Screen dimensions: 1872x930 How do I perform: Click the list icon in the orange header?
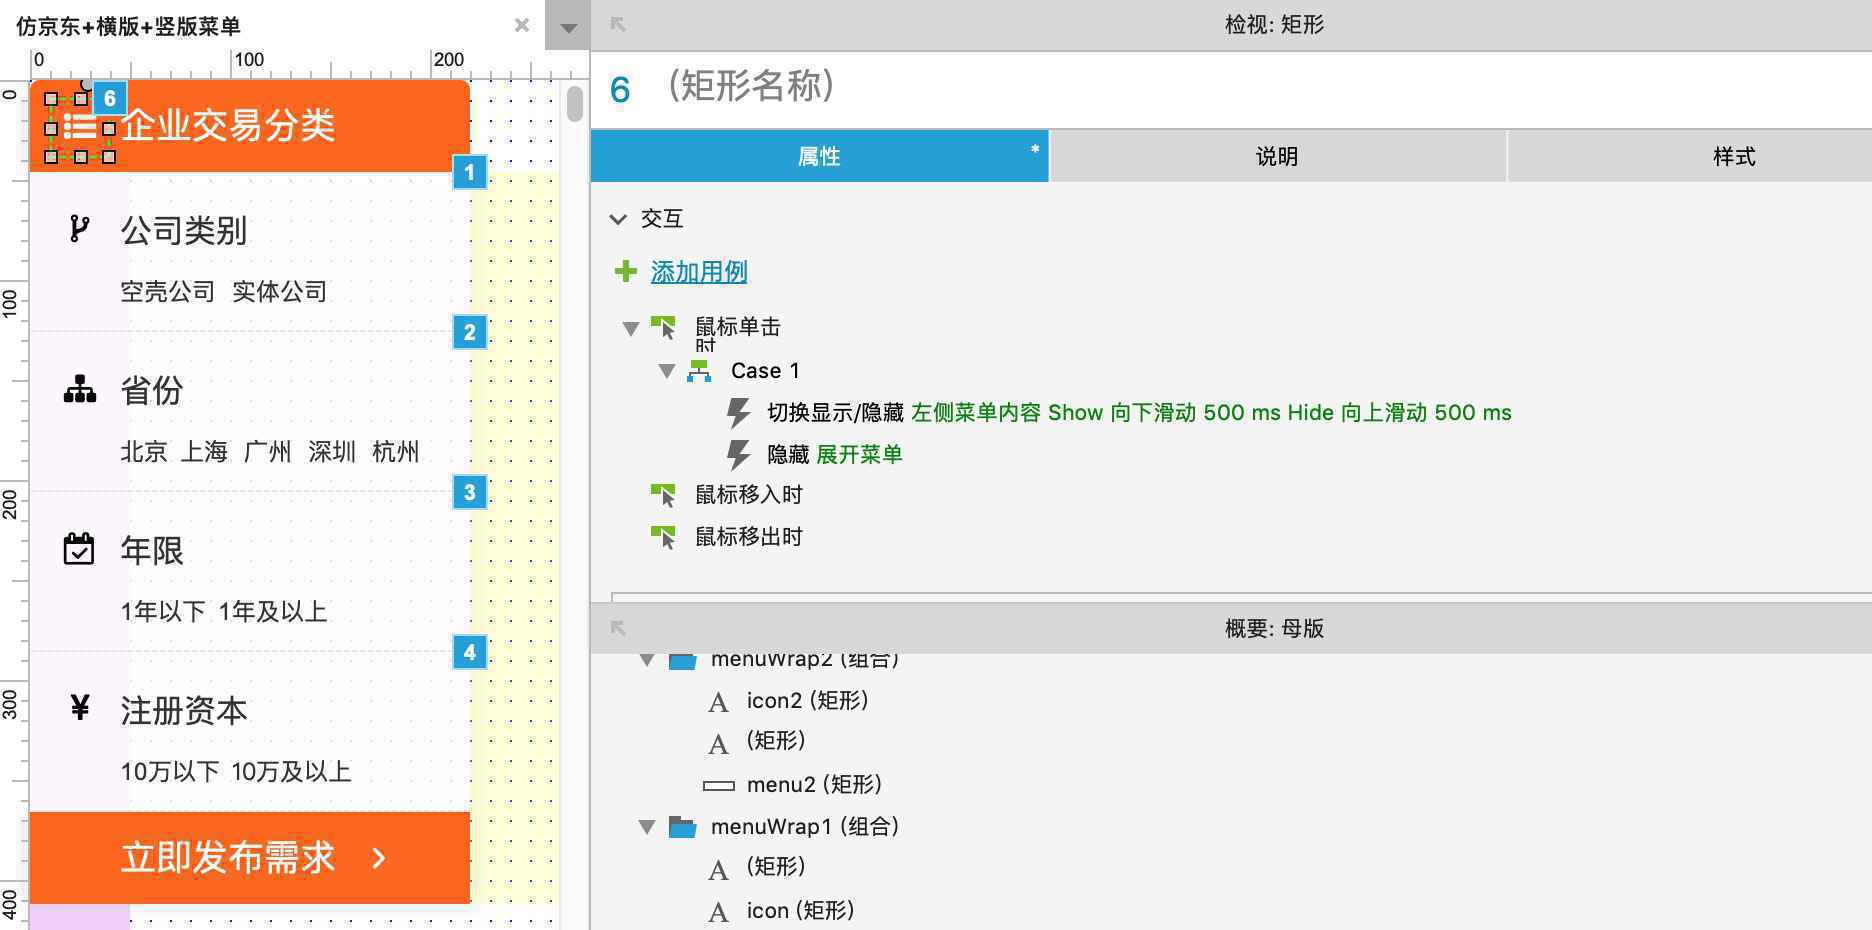click(x=80, y=127)
